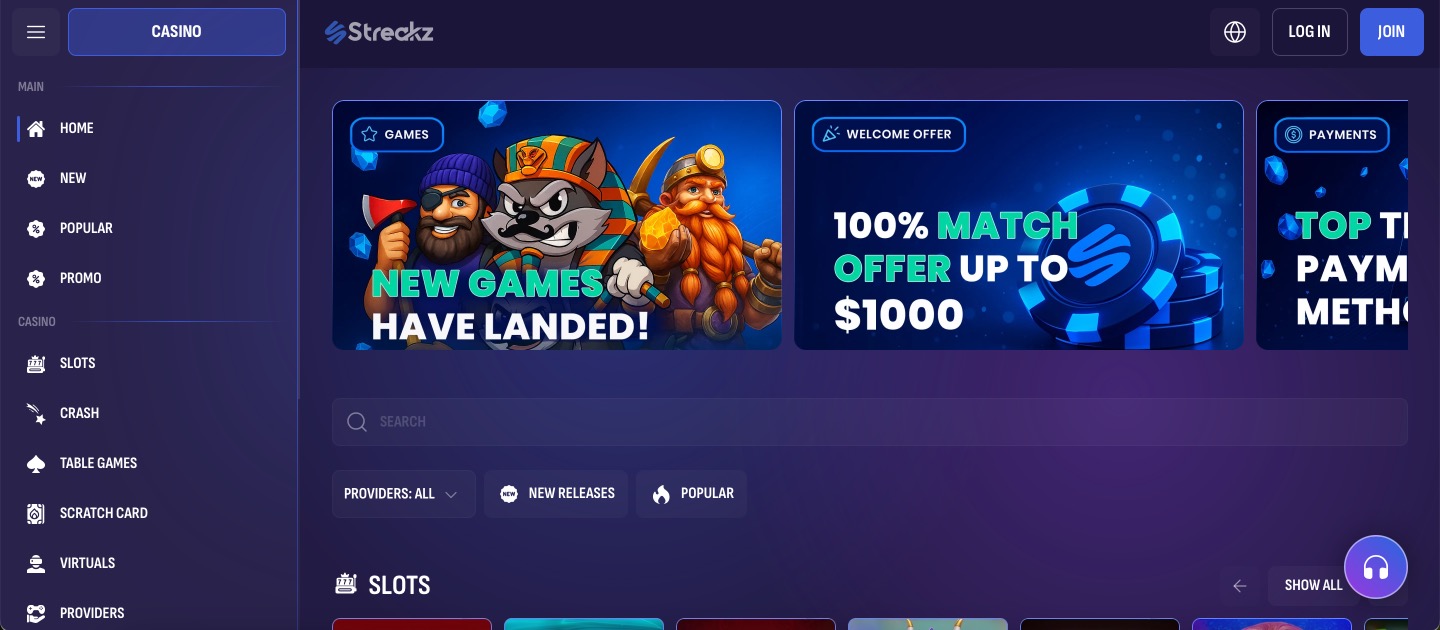The width and height of the screenshot is (1440, 630).
Task: Toggle the hamburger sidebar menu
Action: [36, 32]
